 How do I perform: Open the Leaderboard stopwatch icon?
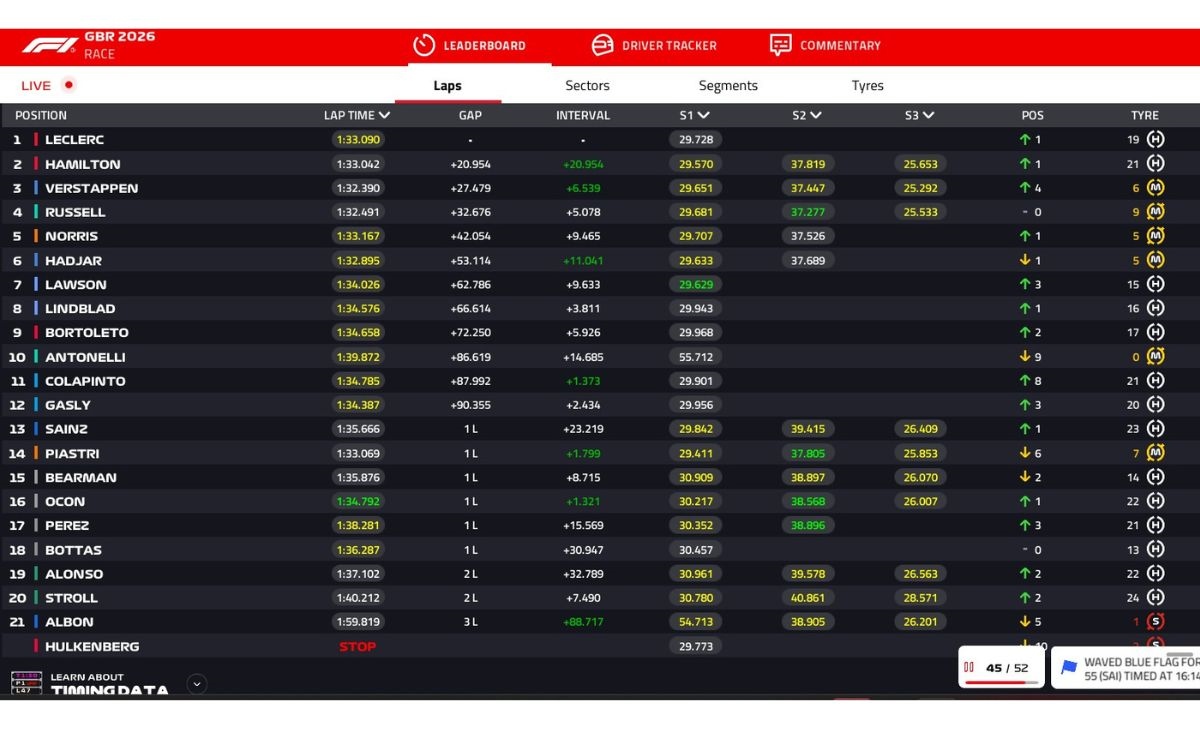pos(424,45)
